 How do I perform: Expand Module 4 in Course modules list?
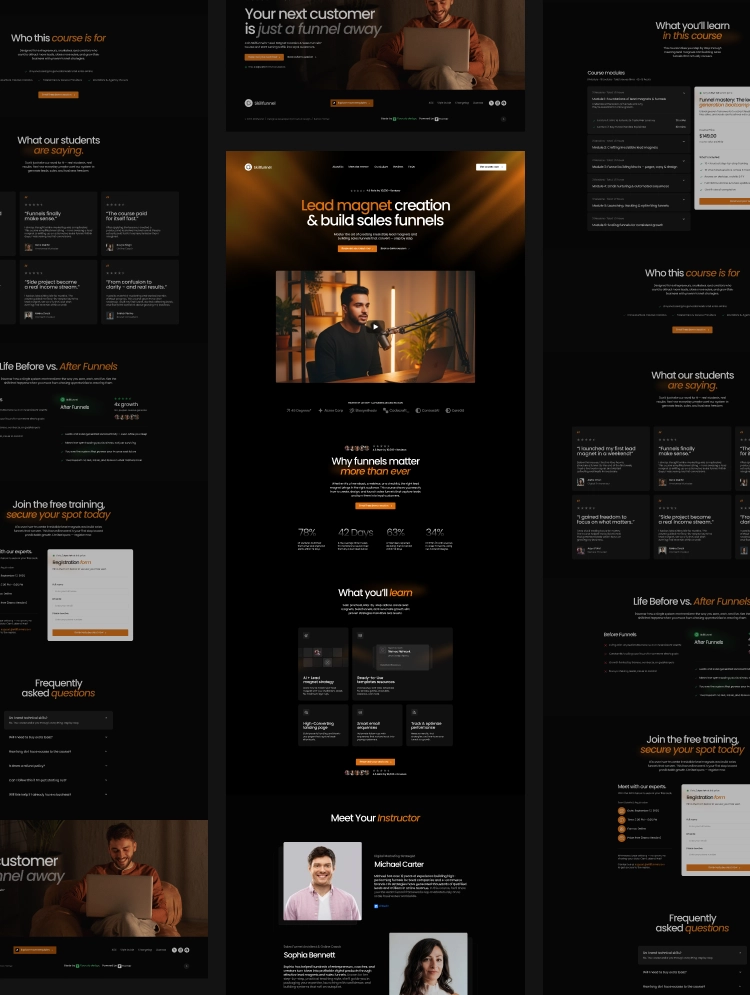pos(638,183)
